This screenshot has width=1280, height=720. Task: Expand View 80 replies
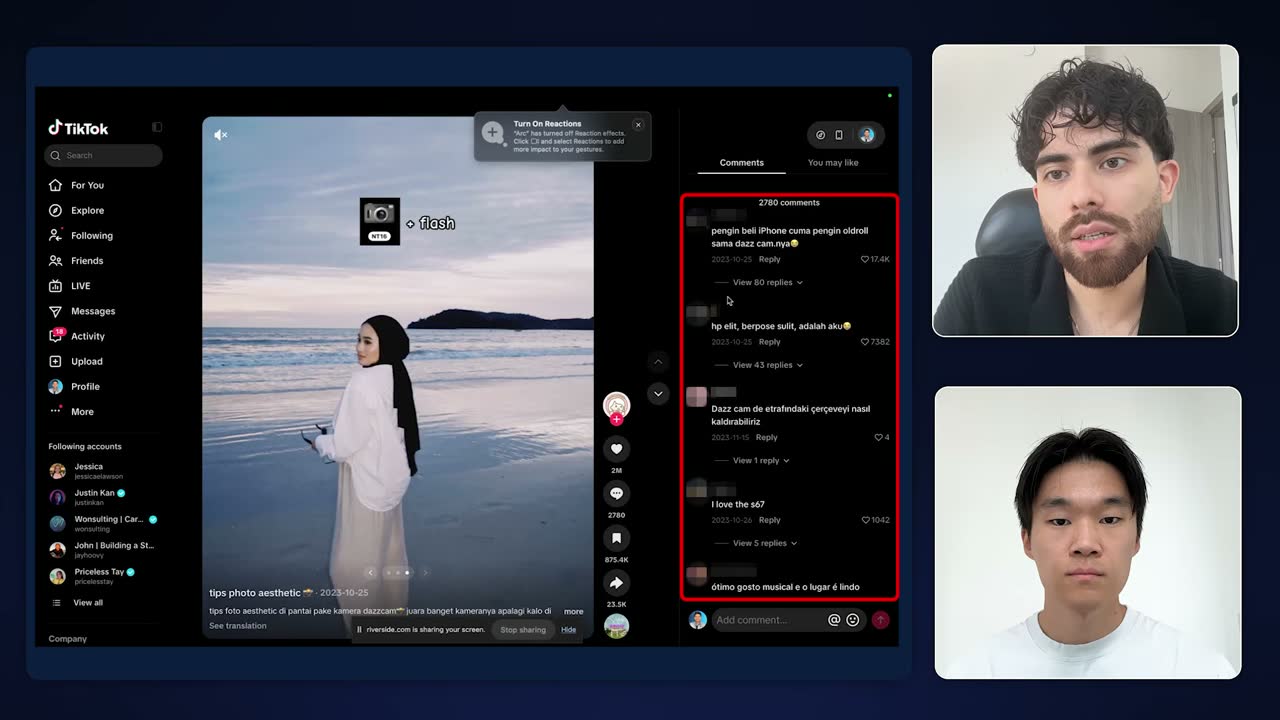tap(767, 282)
